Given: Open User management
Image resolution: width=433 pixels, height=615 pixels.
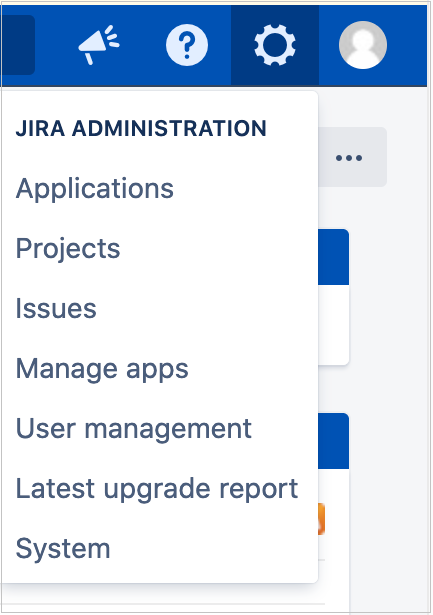Looking at the screenshot, I should click(133, 429).
